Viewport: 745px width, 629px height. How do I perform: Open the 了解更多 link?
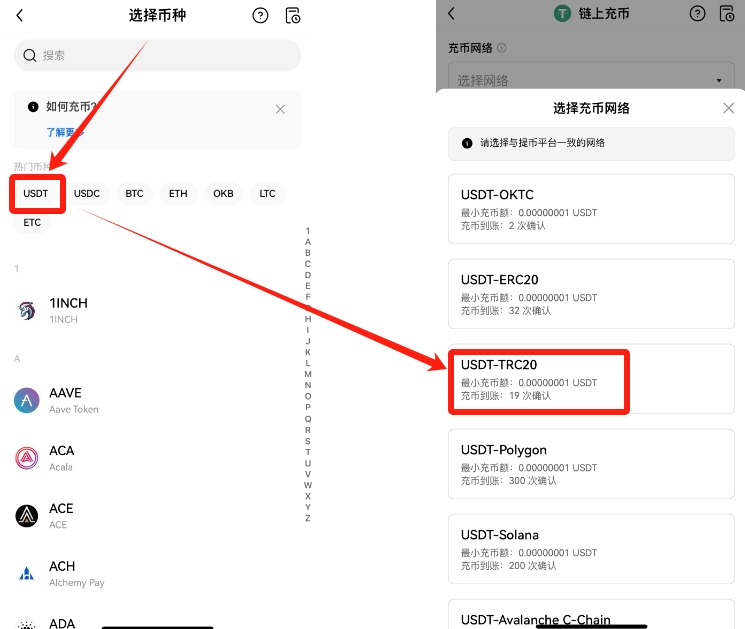pos(65,132)
